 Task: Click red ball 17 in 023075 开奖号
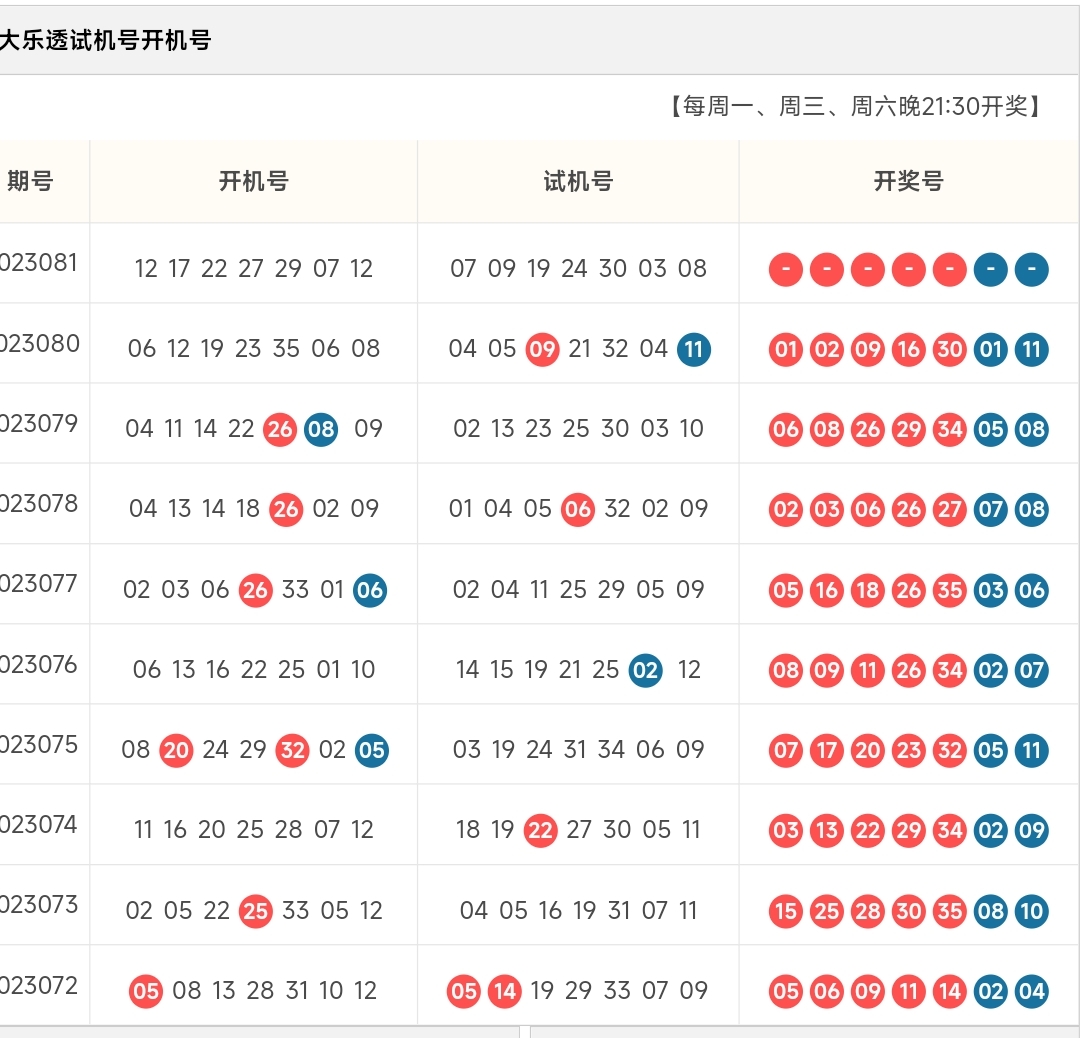pyautogui.click(x=827, y=750)
